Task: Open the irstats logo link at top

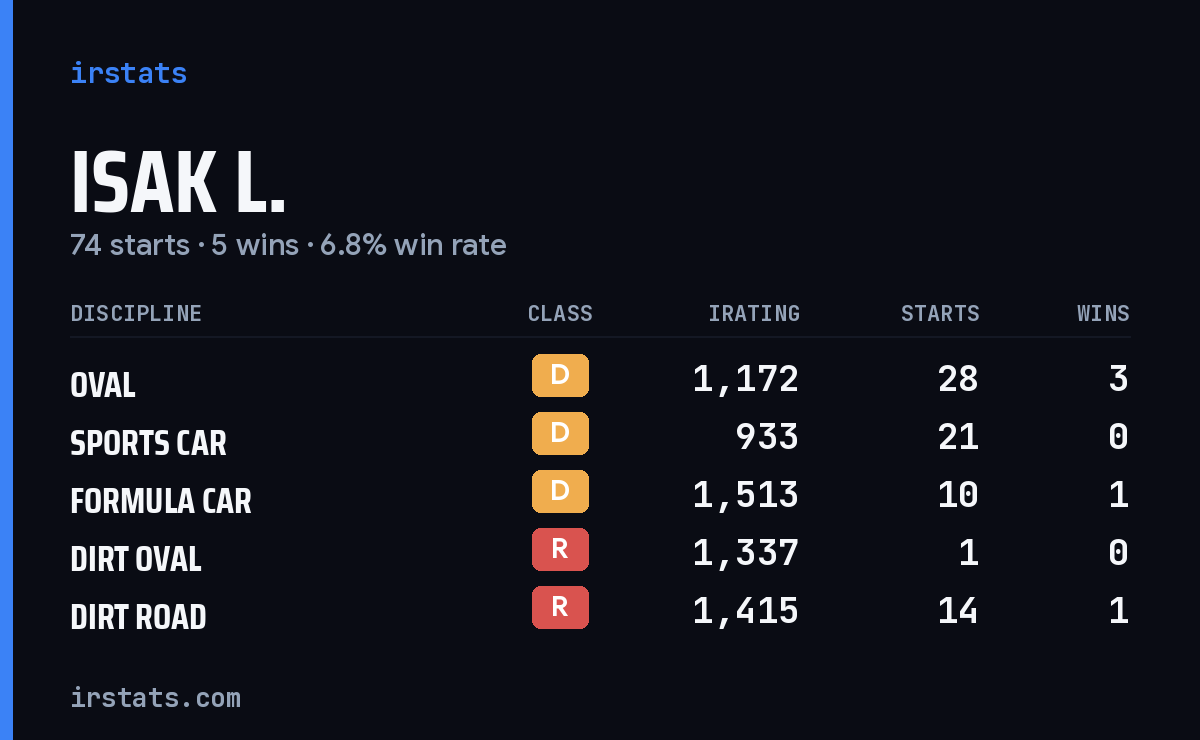Action: pos(129,73)
